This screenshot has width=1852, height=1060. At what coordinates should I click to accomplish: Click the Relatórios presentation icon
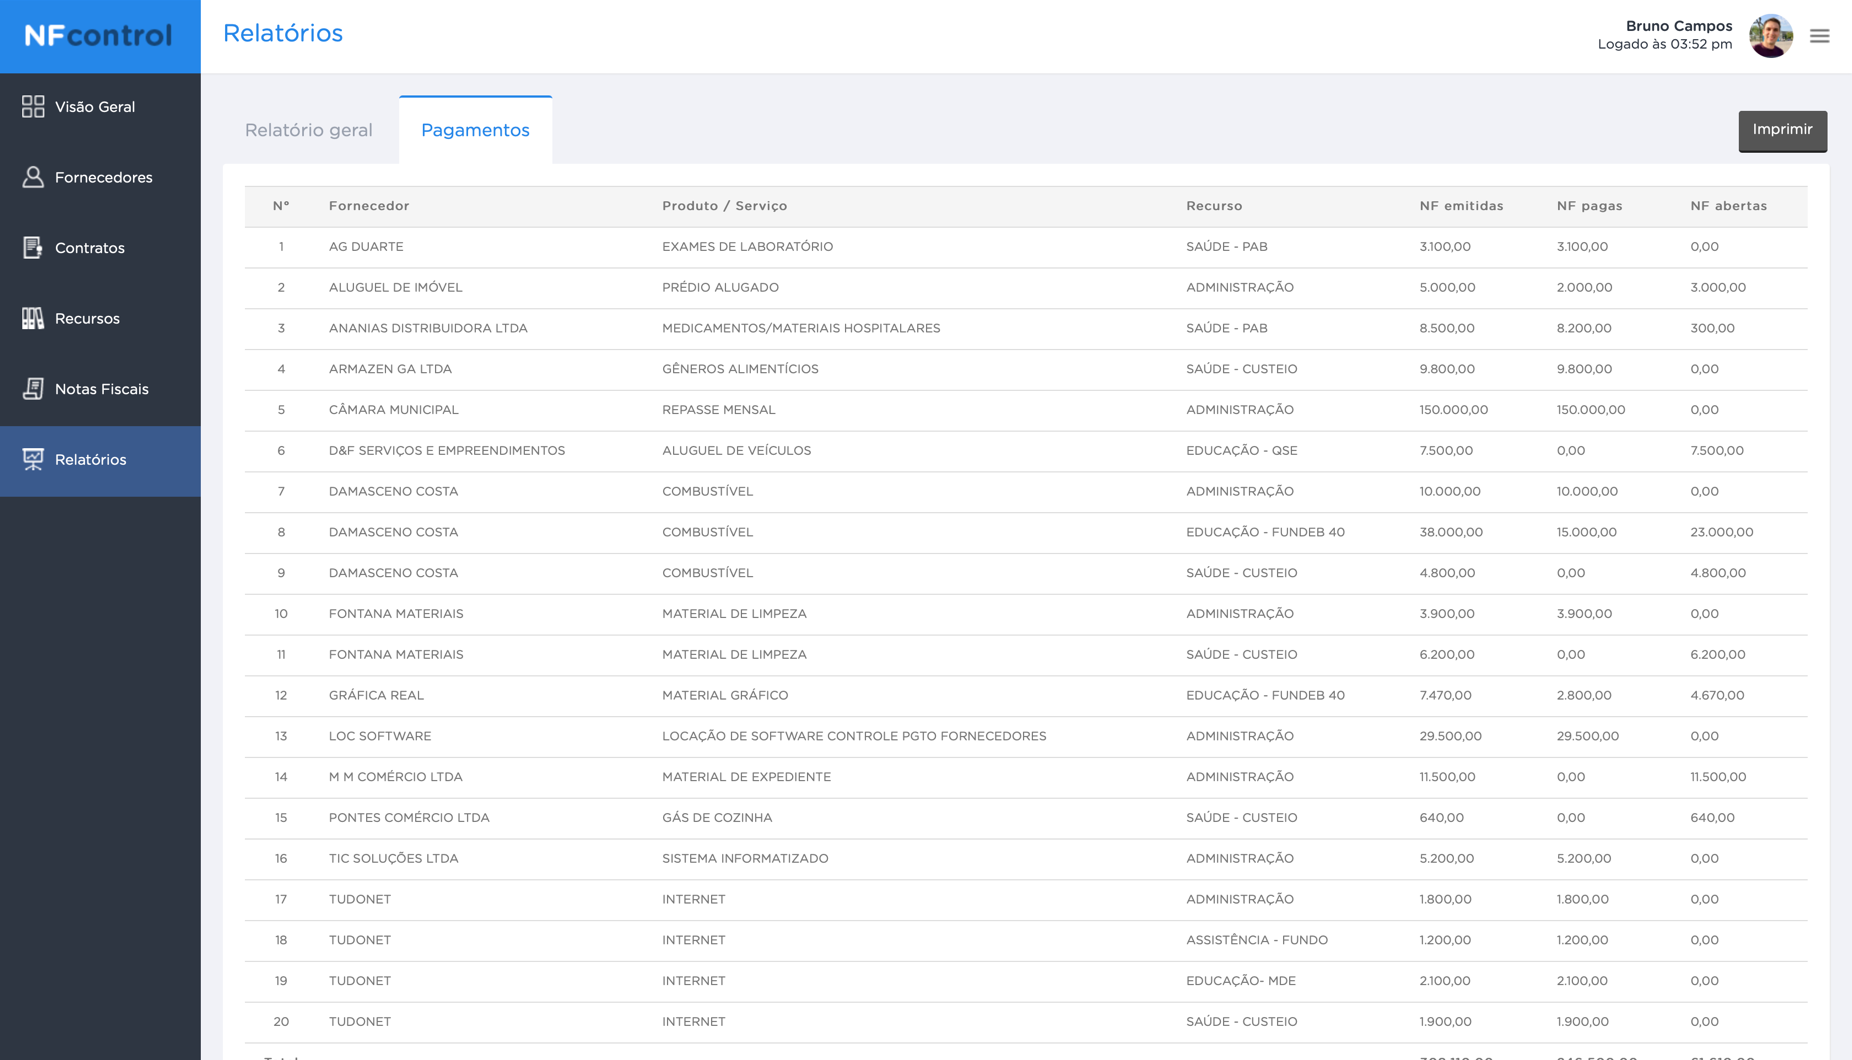point(33,459)
